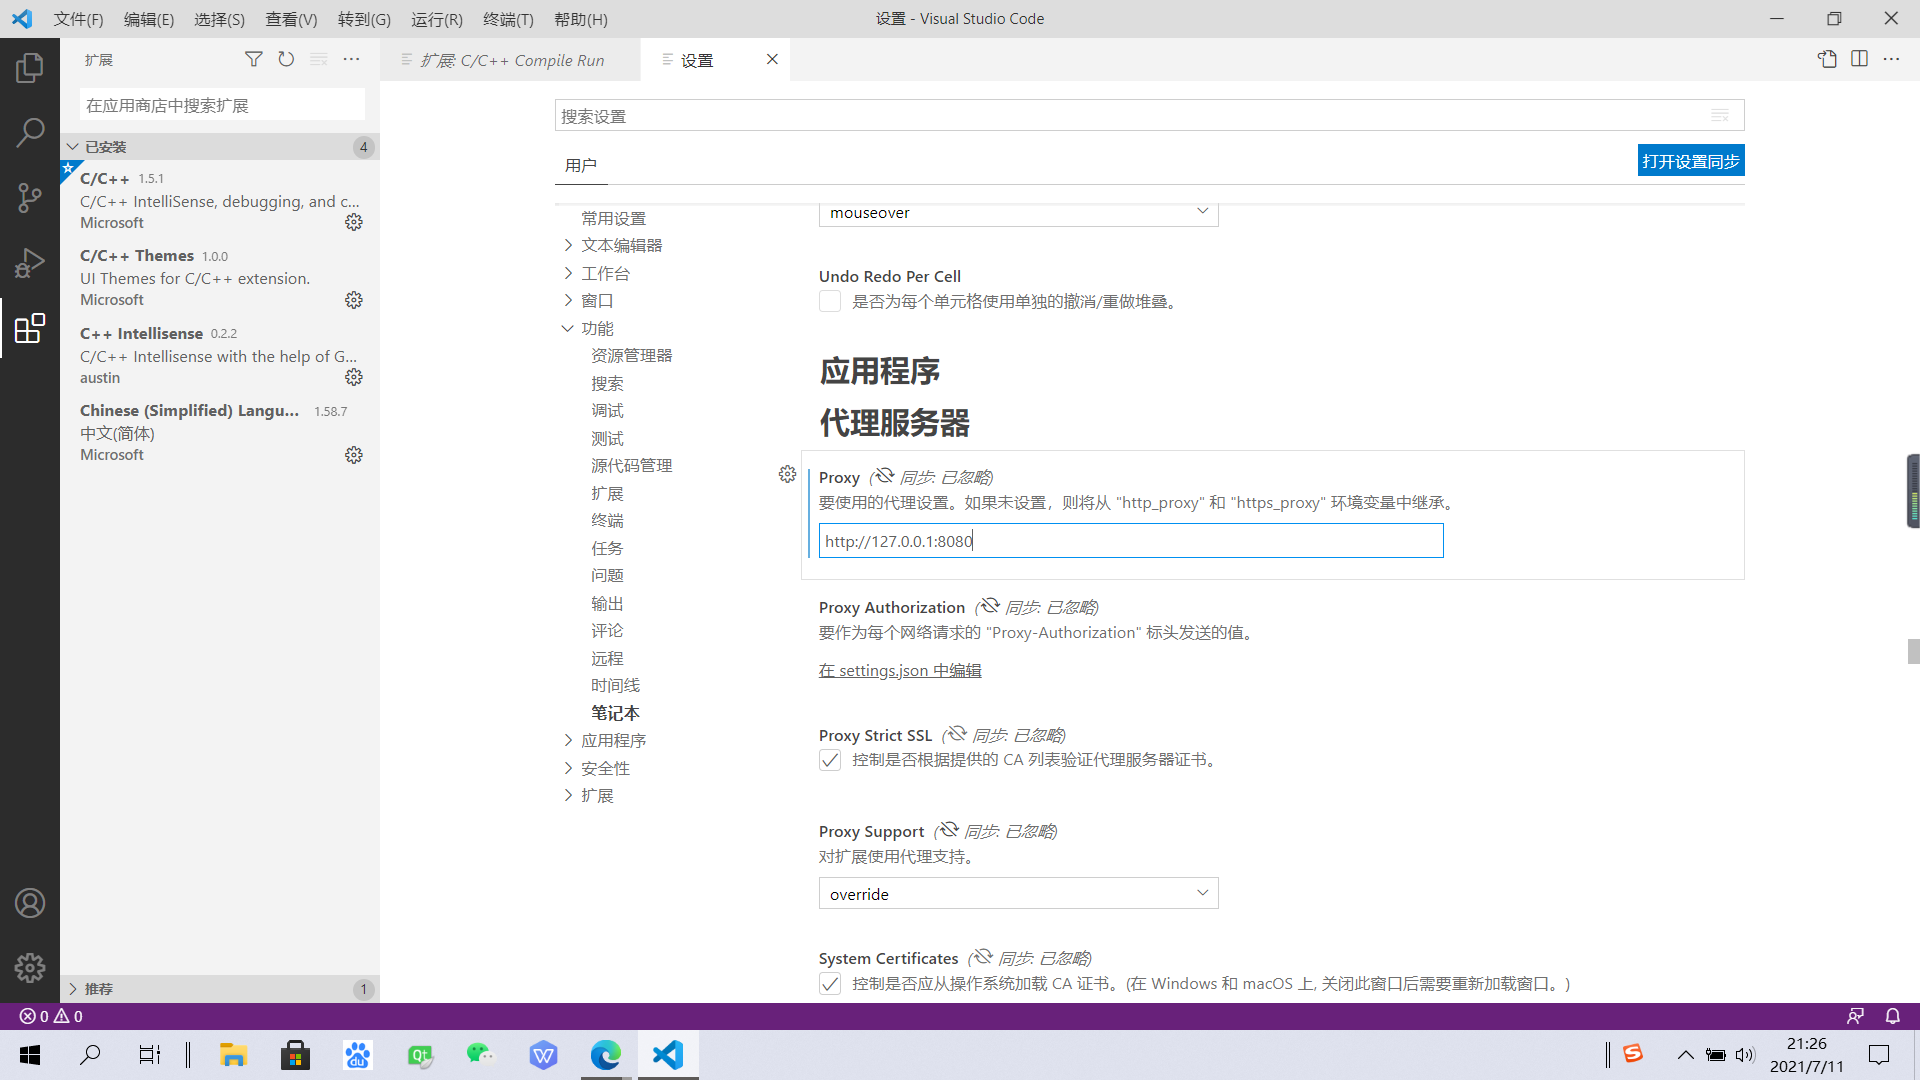Disable the Proxy Strict SSL checkbox
This screenshot has height=1080, width=1920.
pos(830,760)
